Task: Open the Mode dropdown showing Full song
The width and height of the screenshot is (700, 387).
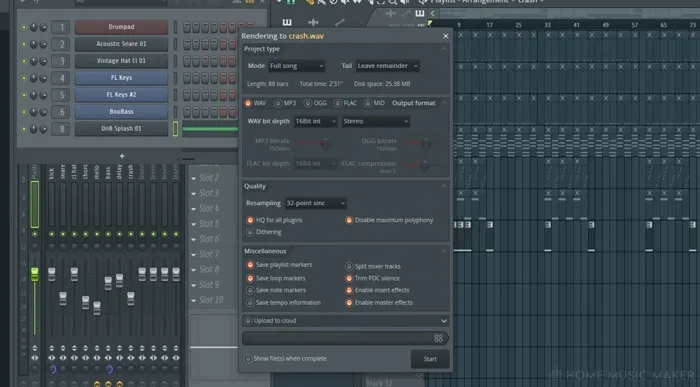Action: click(x=296, y=66)
